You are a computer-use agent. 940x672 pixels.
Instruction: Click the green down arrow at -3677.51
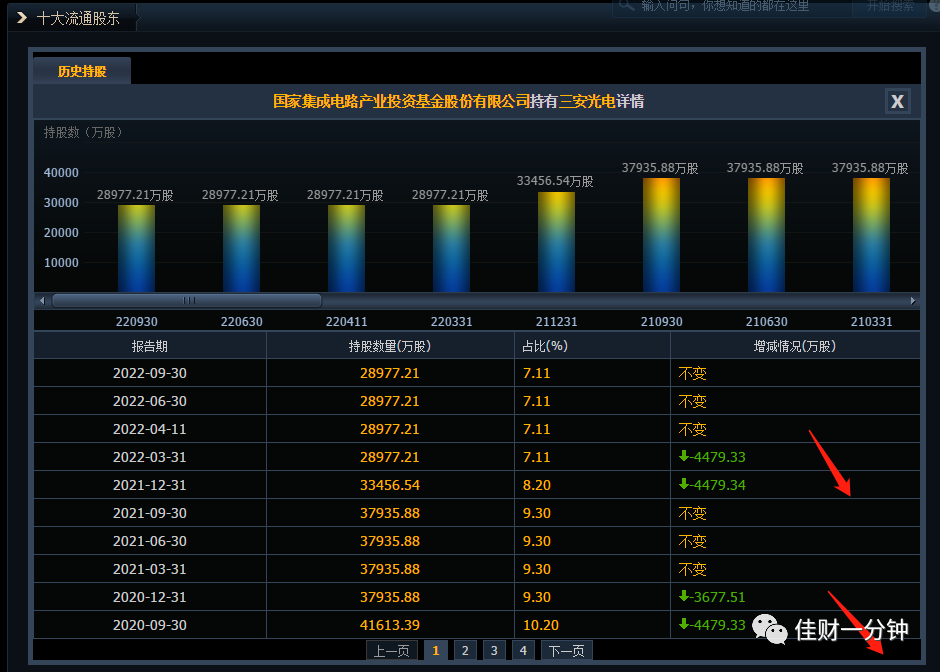point(683,596)
